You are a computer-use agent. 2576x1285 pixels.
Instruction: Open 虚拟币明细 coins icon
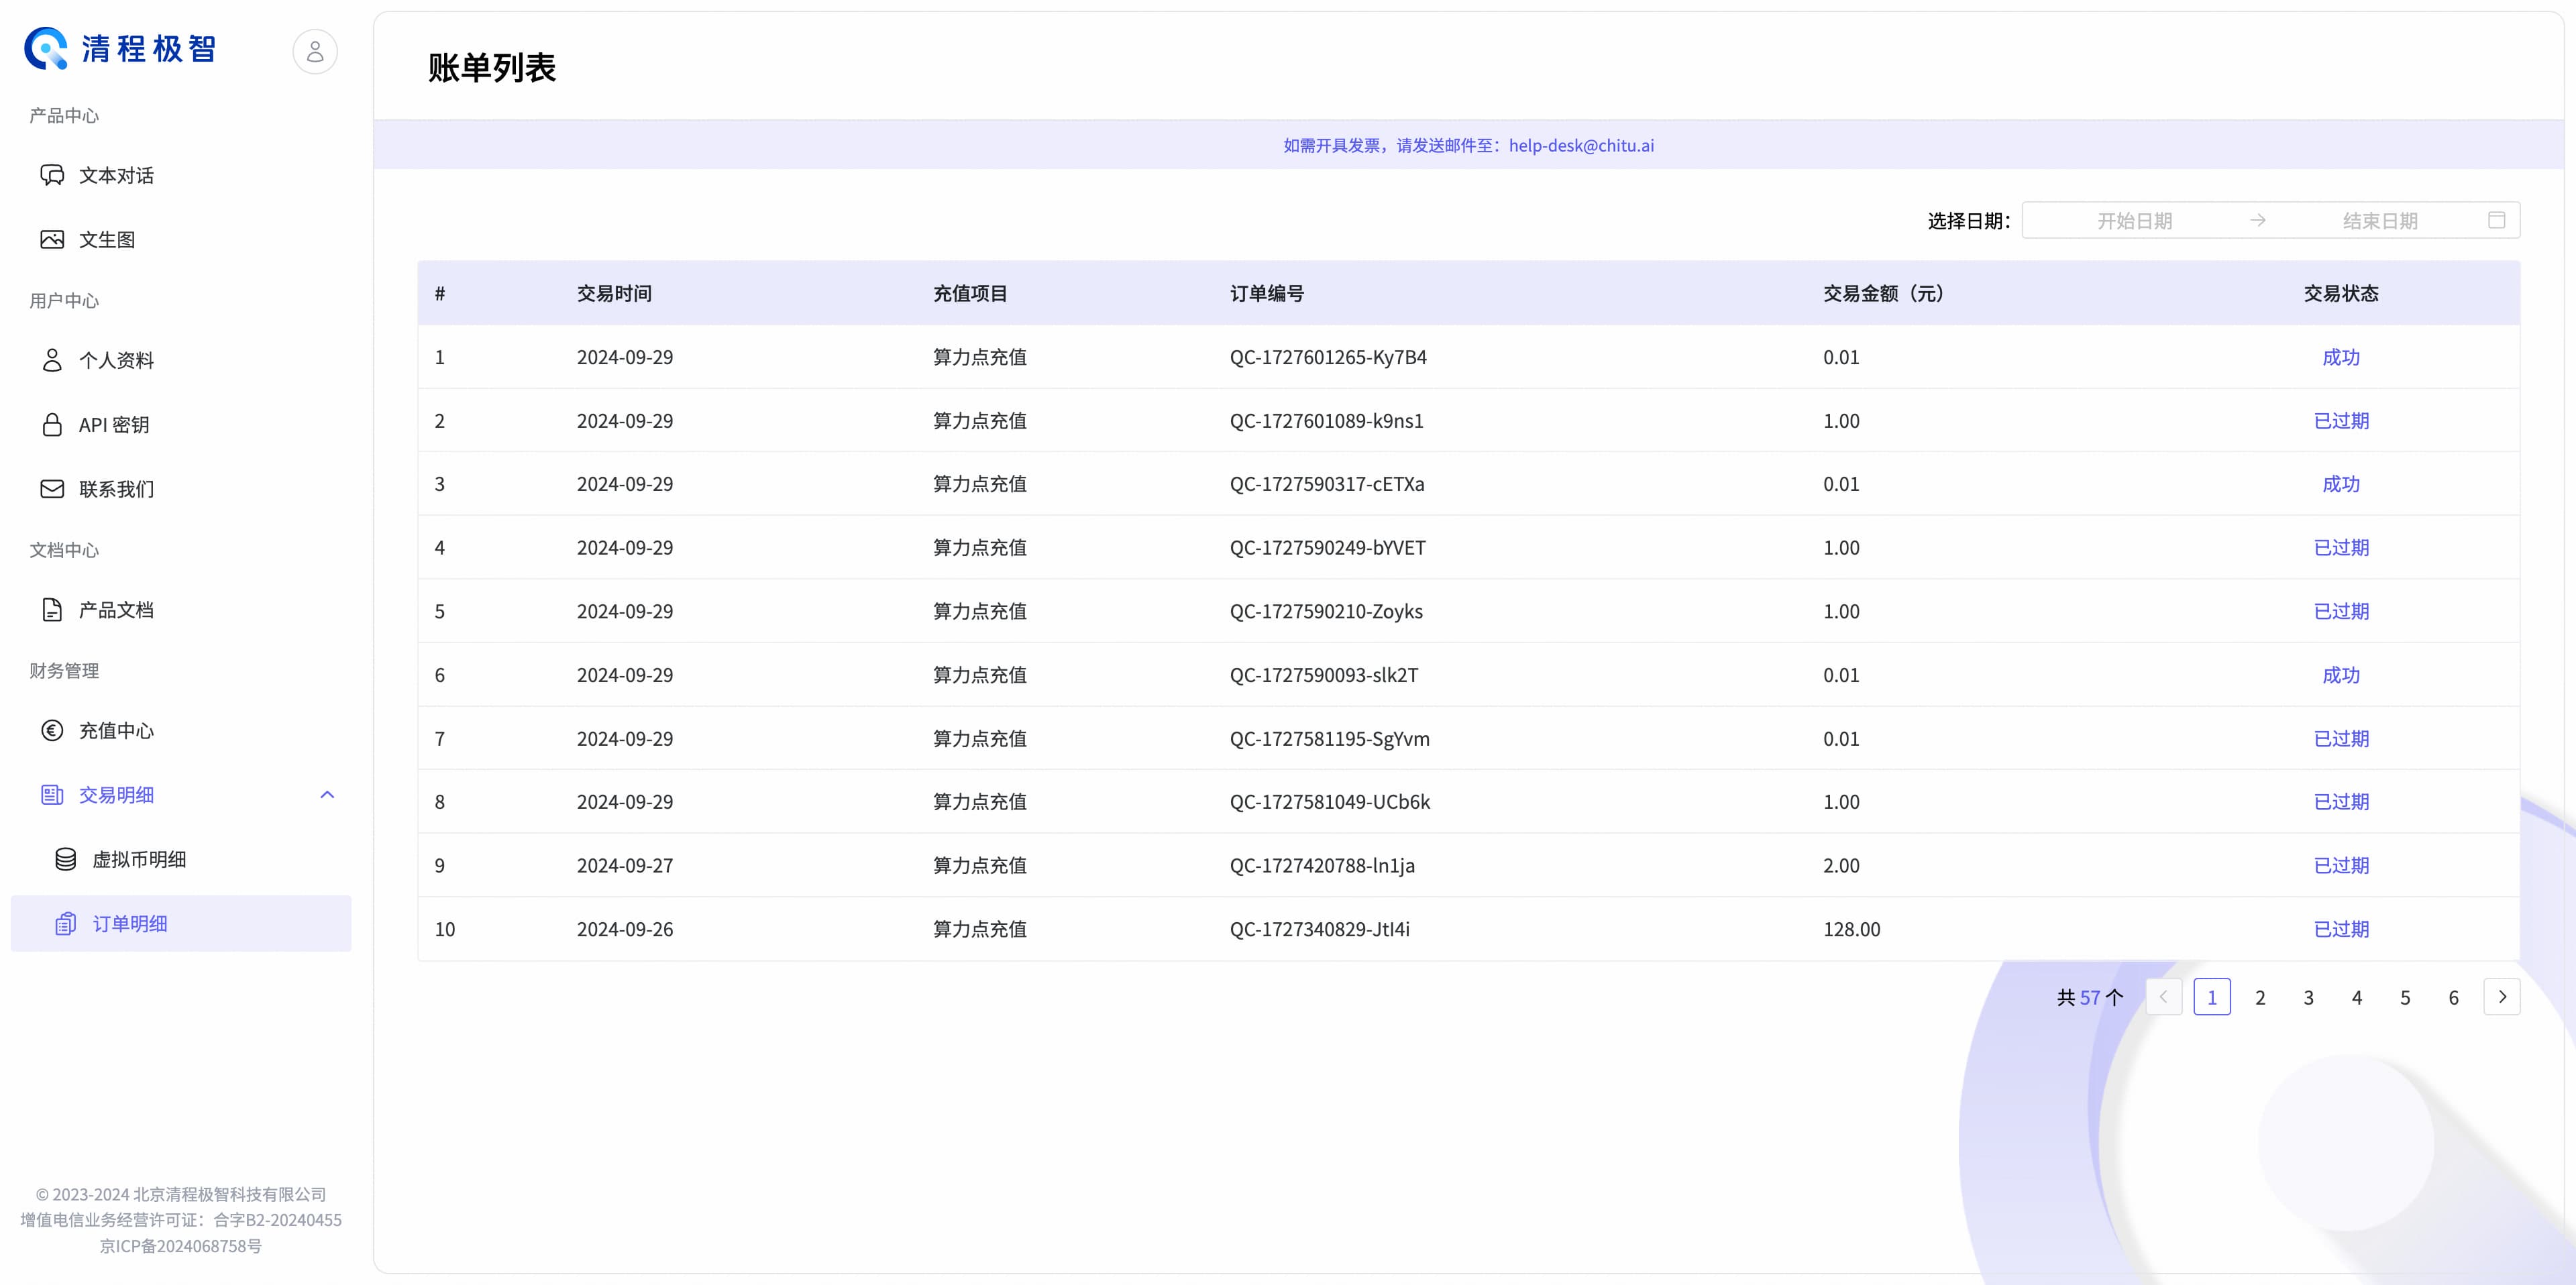tap(66, 859)
